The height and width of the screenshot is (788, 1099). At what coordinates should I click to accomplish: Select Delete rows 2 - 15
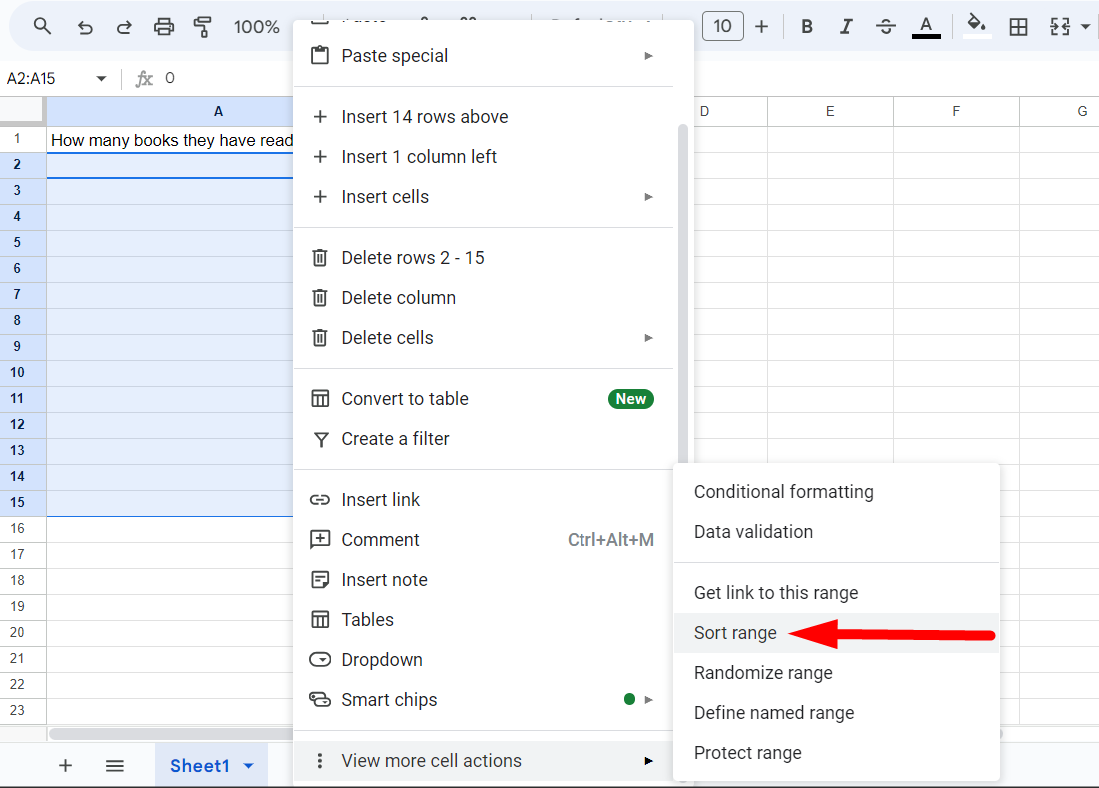[x=412, y=258]
